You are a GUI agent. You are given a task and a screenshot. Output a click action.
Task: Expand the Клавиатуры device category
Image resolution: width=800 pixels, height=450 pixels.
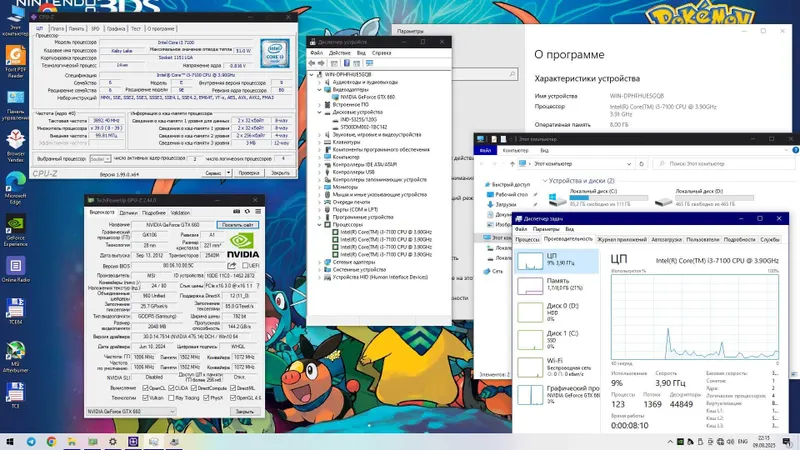pos(320,142)
